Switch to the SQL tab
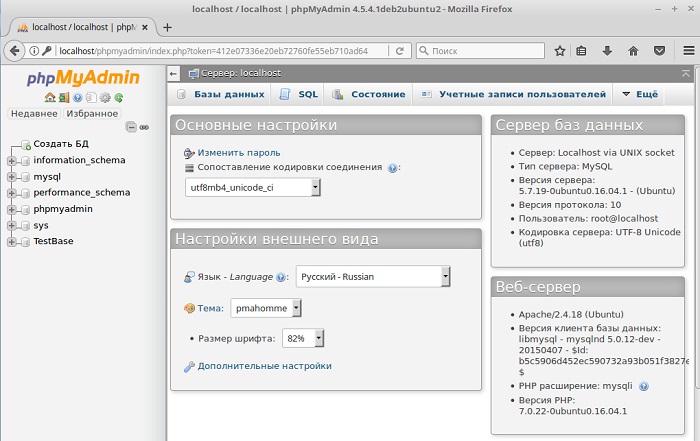Viewport: 700px width, 441px height. (299, 94)
